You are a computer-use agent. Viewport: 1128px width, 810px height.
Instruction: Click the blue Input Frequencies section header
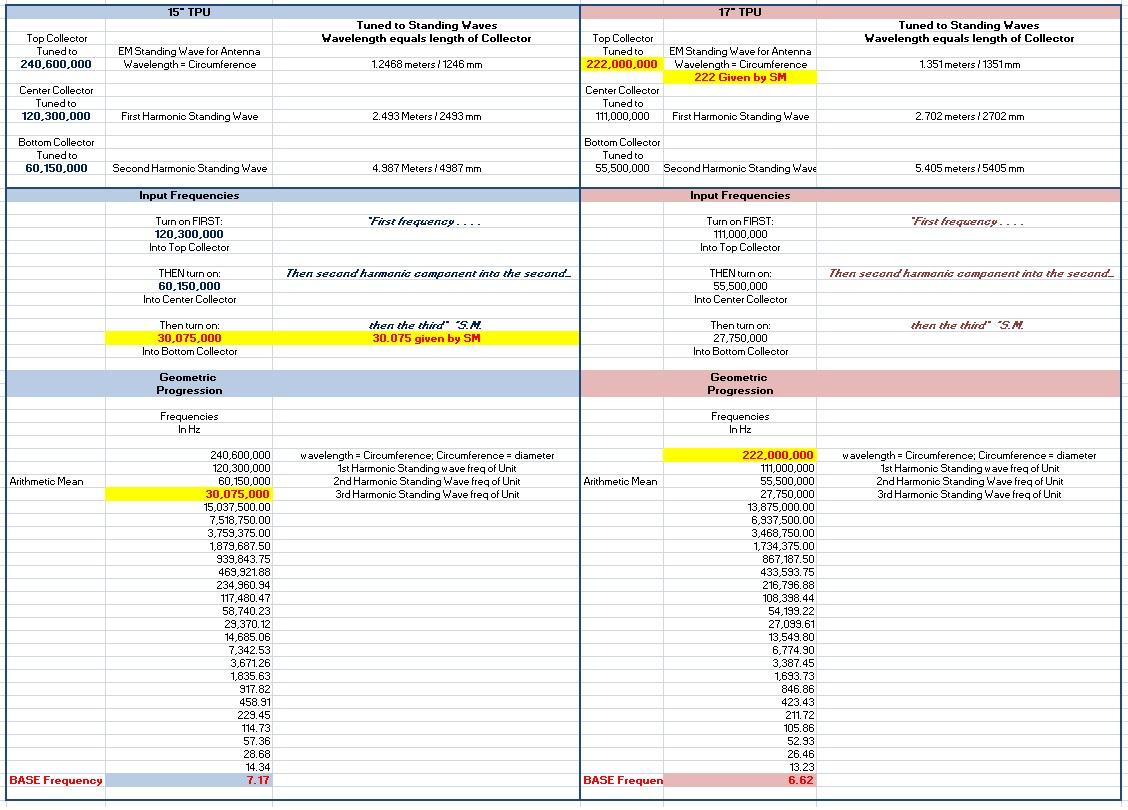(x=189, y=195)
